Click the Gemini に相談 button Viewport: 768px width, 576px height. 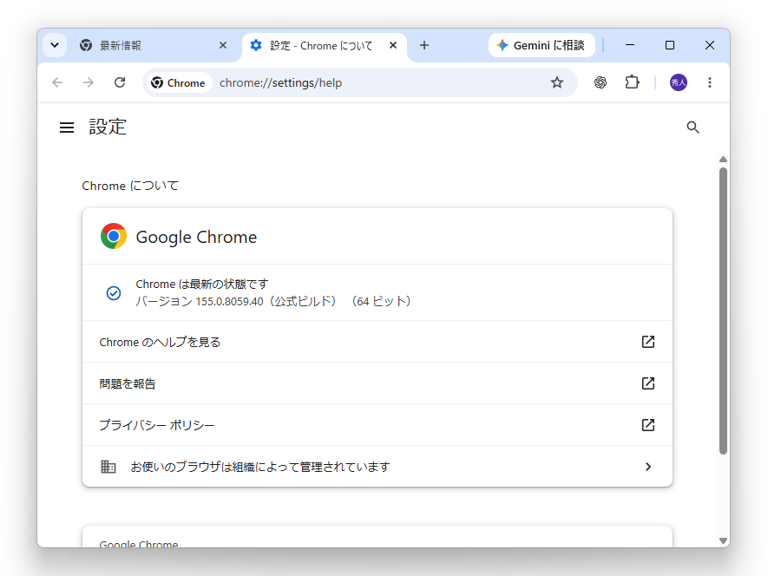(541, 45)
